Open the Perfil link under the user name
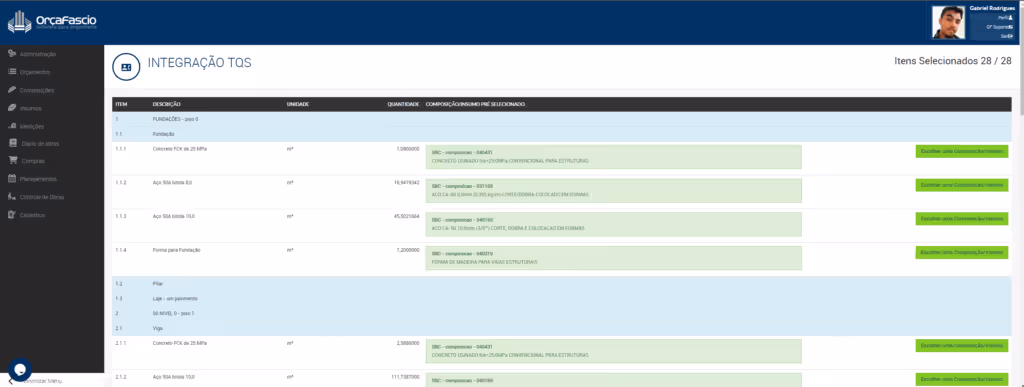Image resolution: width=1024 pixels, height=387 pixels. (x=1005, y=18)
